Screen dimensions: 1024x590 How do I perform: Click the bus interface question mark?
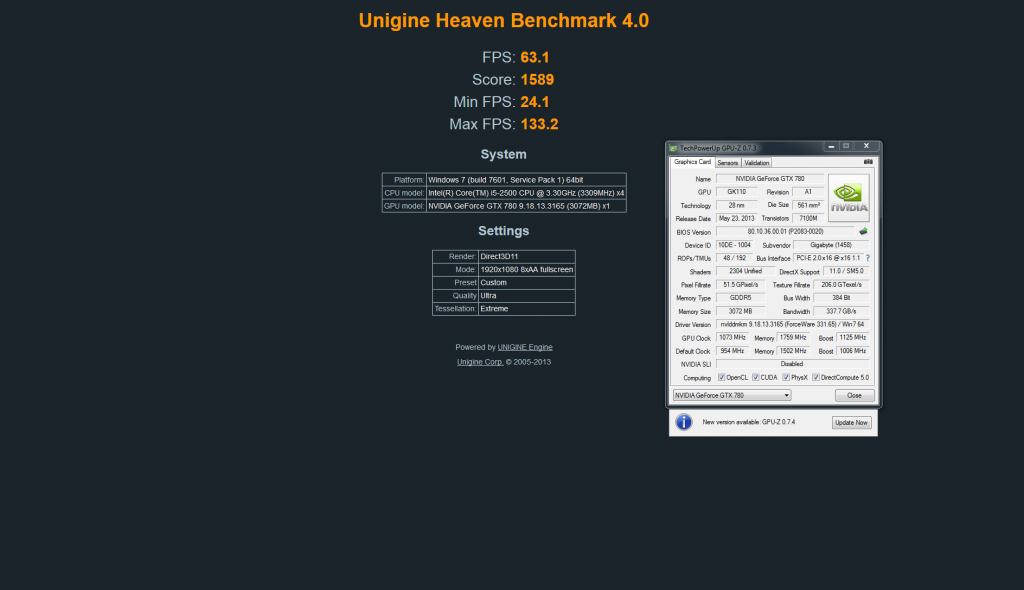coord(867,258)
